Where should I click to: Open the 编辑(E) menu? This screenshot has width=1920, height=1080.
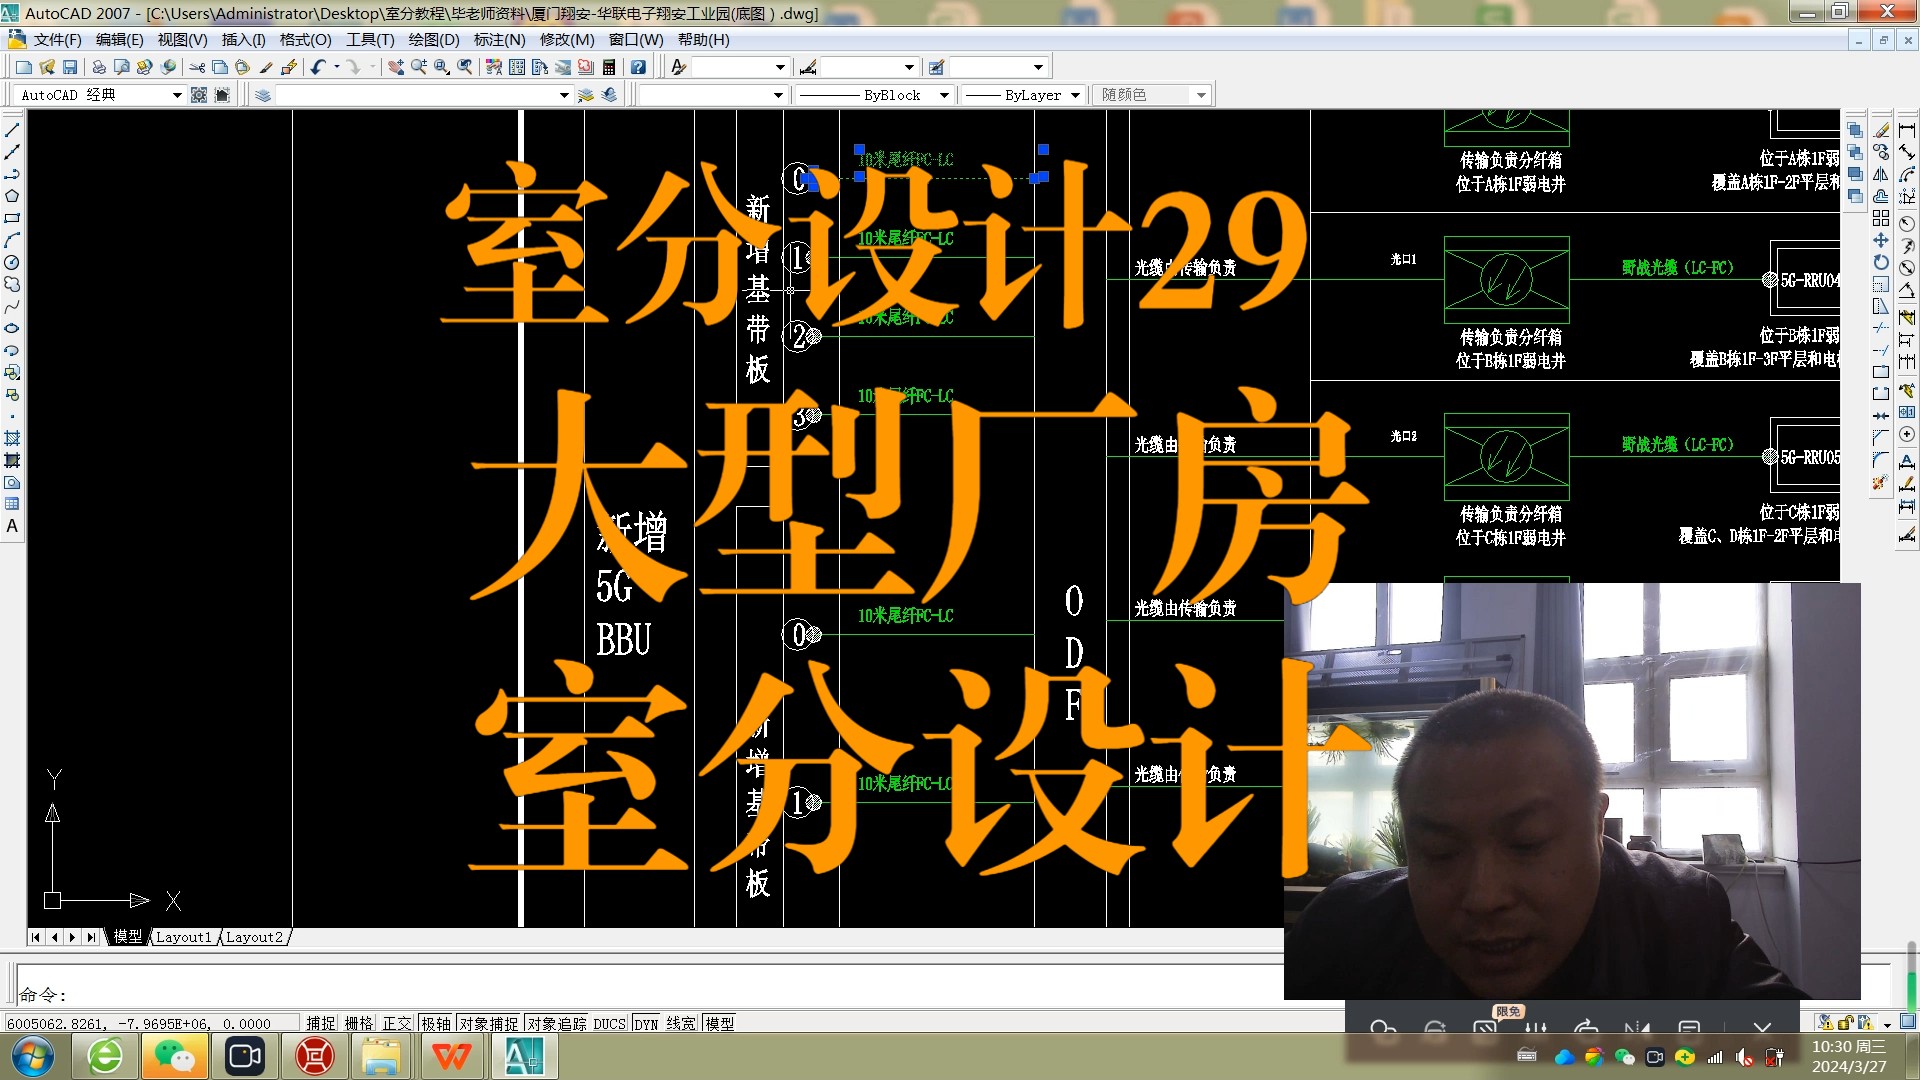pyautogui.click(x=119, y=39)
